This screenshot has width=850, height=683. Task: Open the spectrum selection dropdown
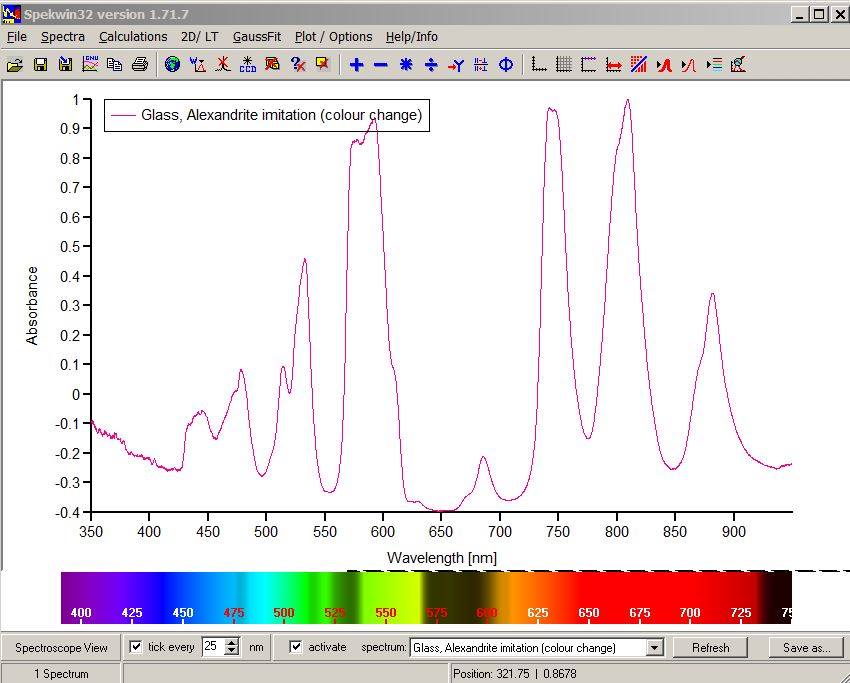pyautogui.click(x=654, y=647)
